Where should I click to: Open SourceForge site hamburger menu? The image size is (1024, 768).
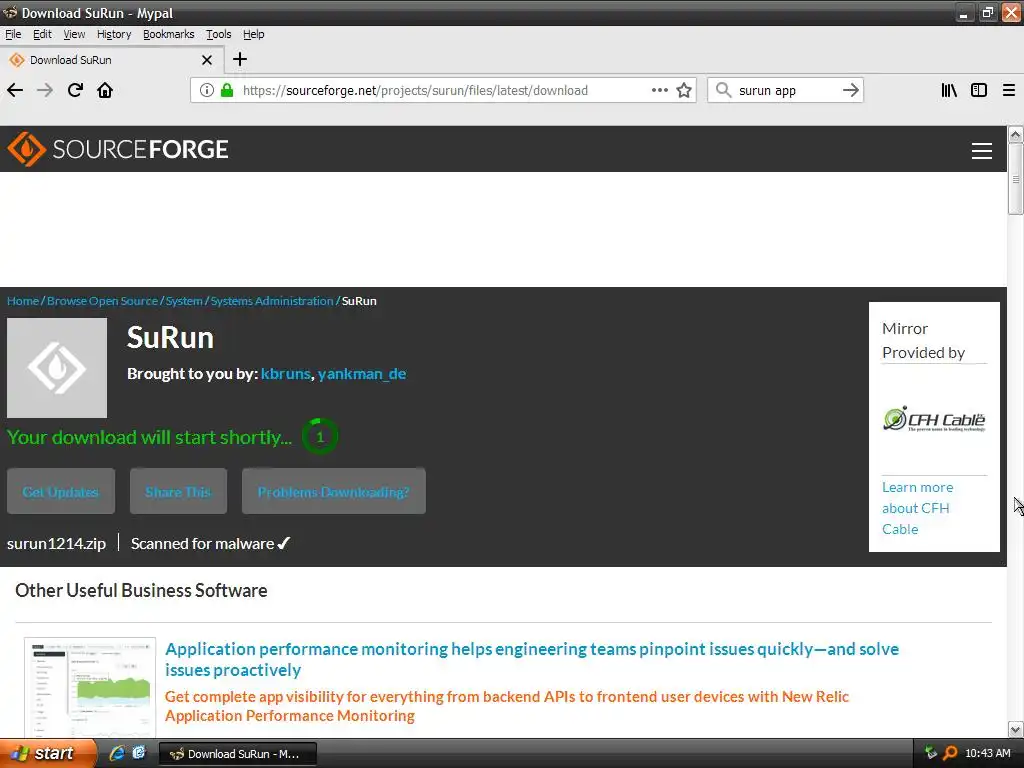(982, 151)
